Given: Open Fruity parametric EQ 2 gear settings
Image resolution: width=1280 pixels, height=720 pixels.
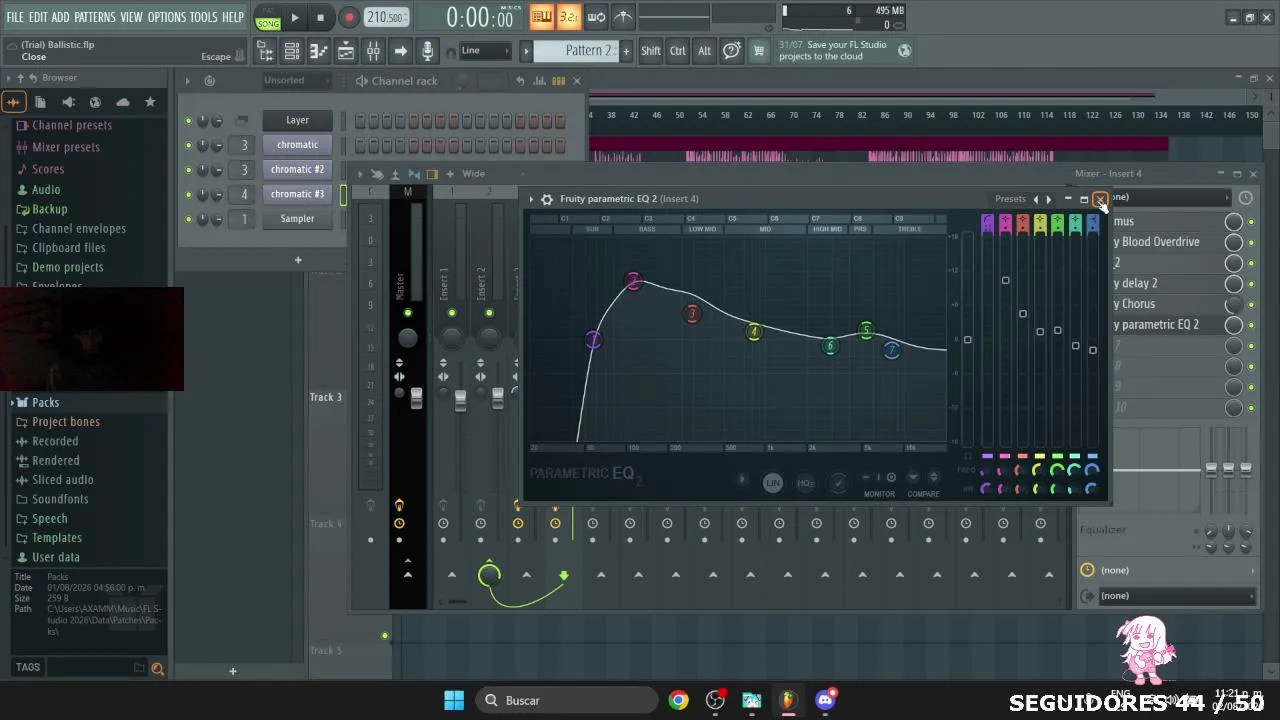Looking at the screenshot, I should tap(547, 199).
